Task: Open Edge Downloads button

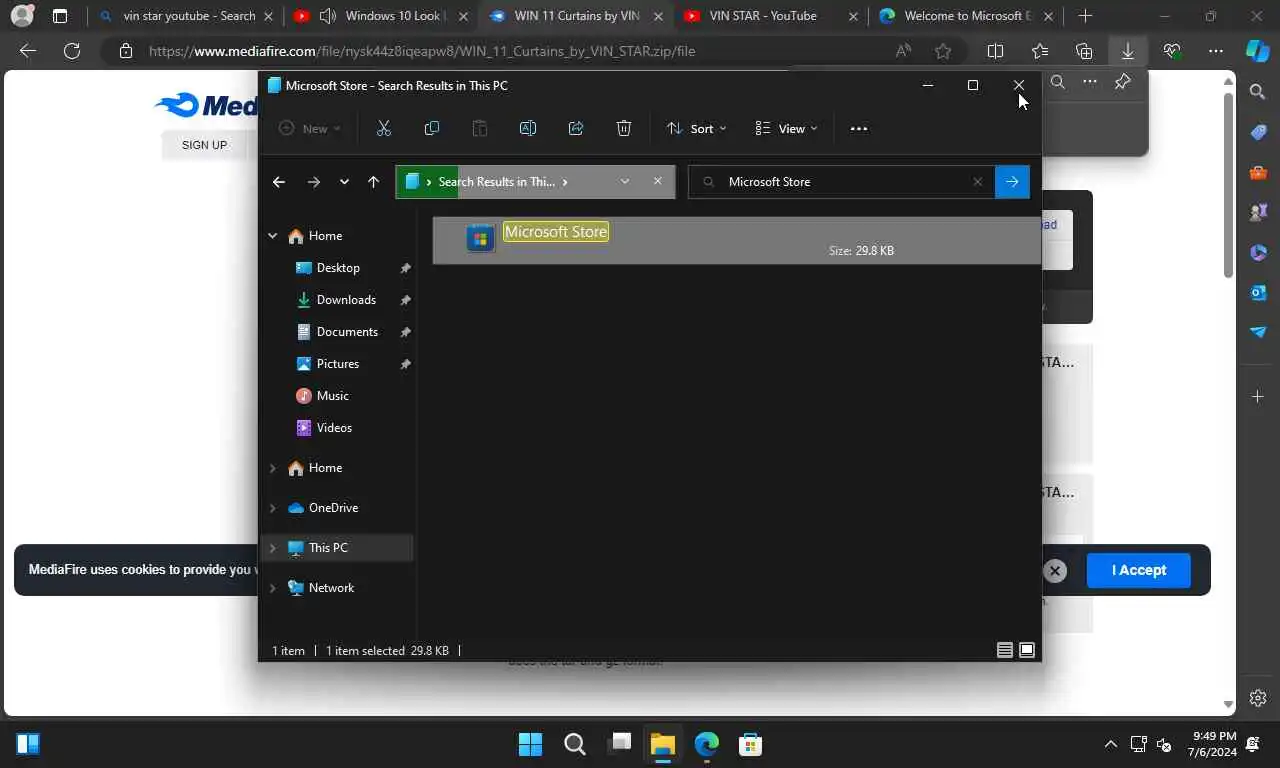Action: tap(1127, 51)
